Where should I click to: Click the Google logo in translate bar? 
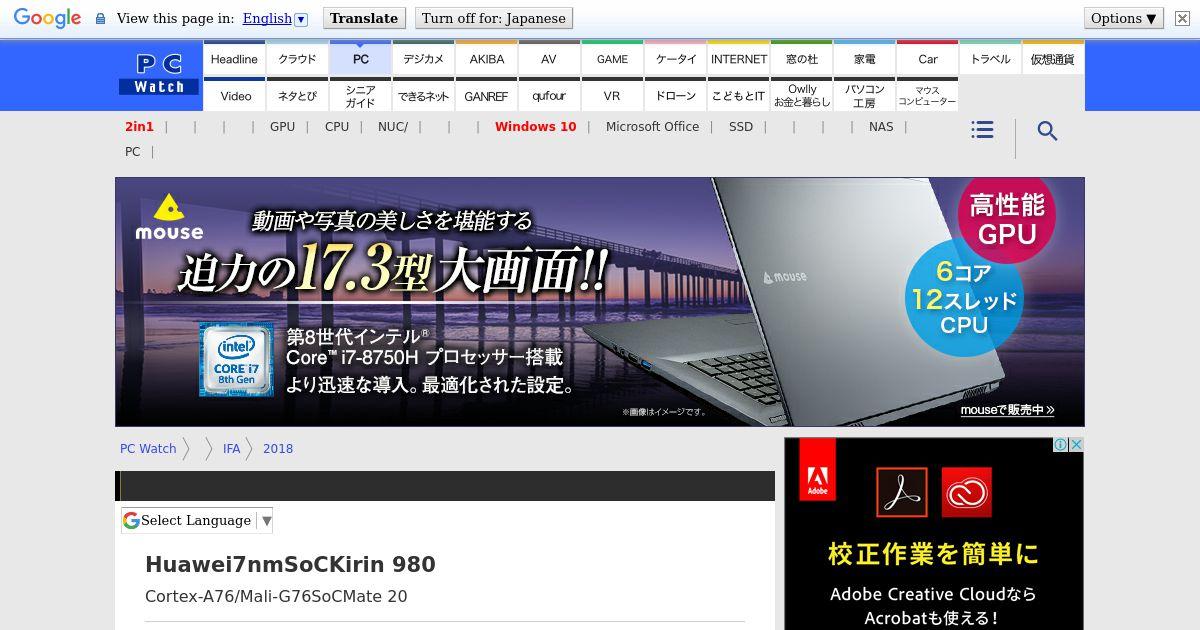(47, 18)
